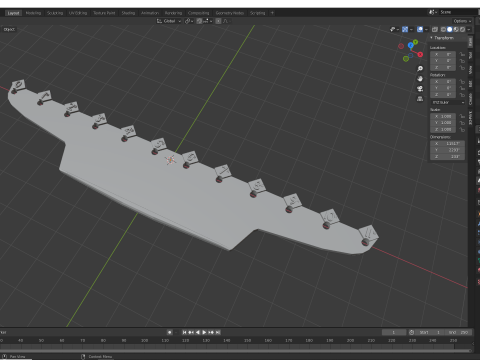Switch to the Sculpting workspace tab
The image size is (480, 360).
point(55,13)
